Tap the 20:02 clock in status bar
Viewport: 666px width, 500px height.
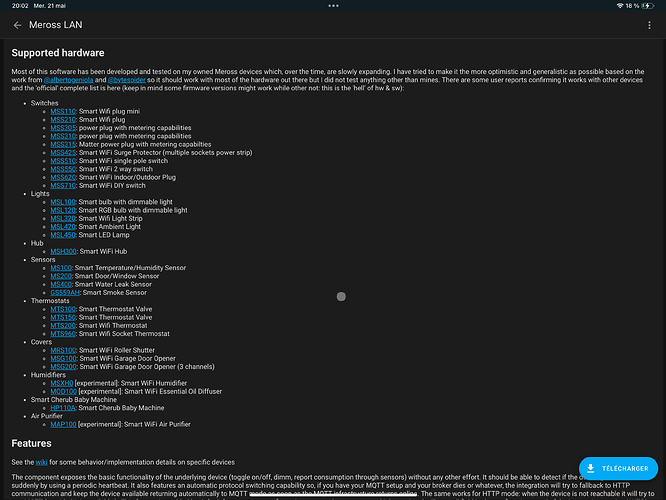20,6
